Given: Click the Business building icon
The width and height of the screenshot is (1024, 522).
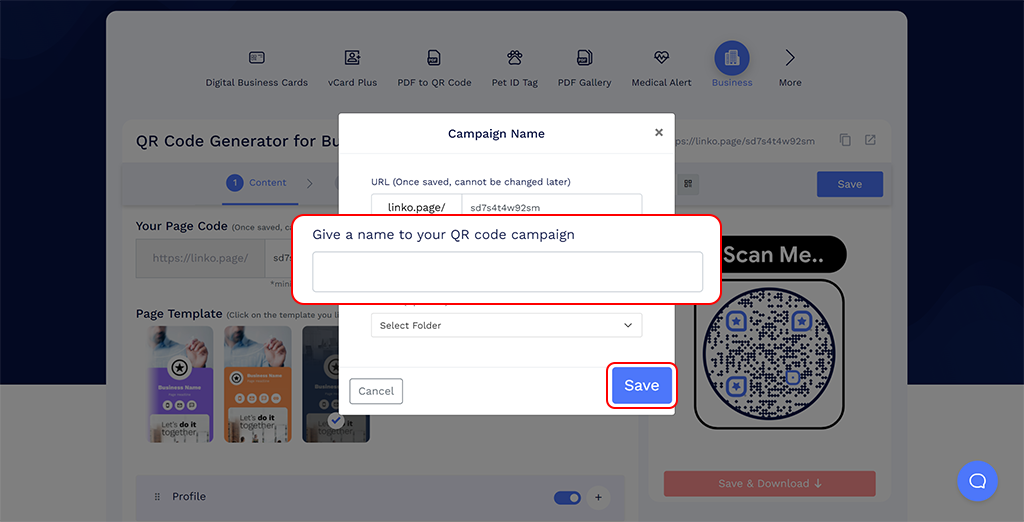Looking at the screenshot, I should click(732, 58).
